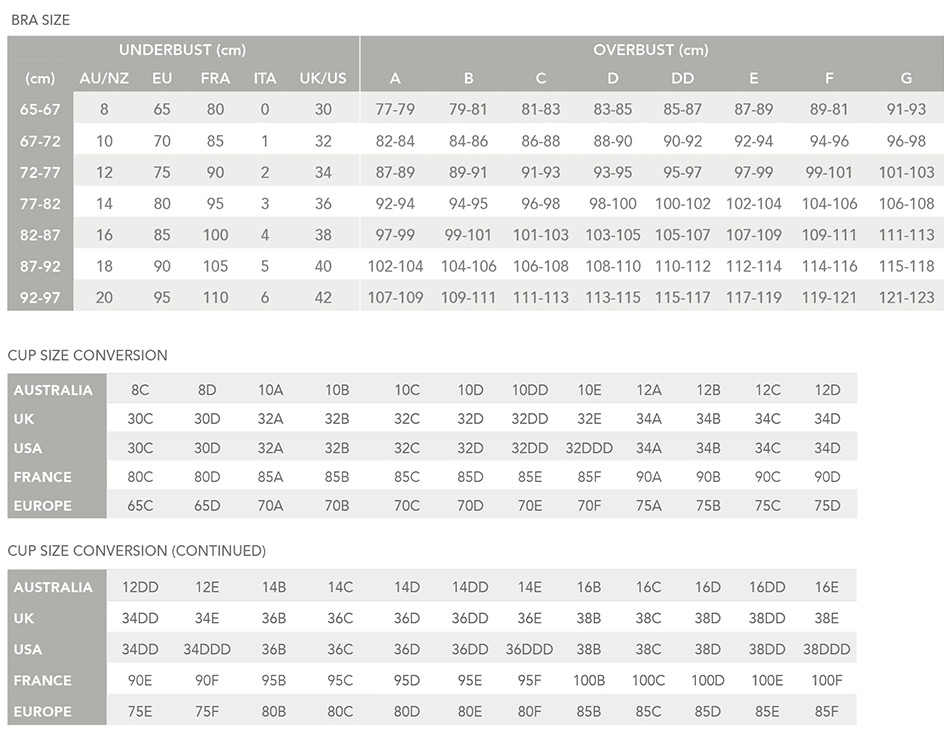Click the FRANCE row label in first conversion table
This screenshot has width=944, height=755.
click(43, 477)
